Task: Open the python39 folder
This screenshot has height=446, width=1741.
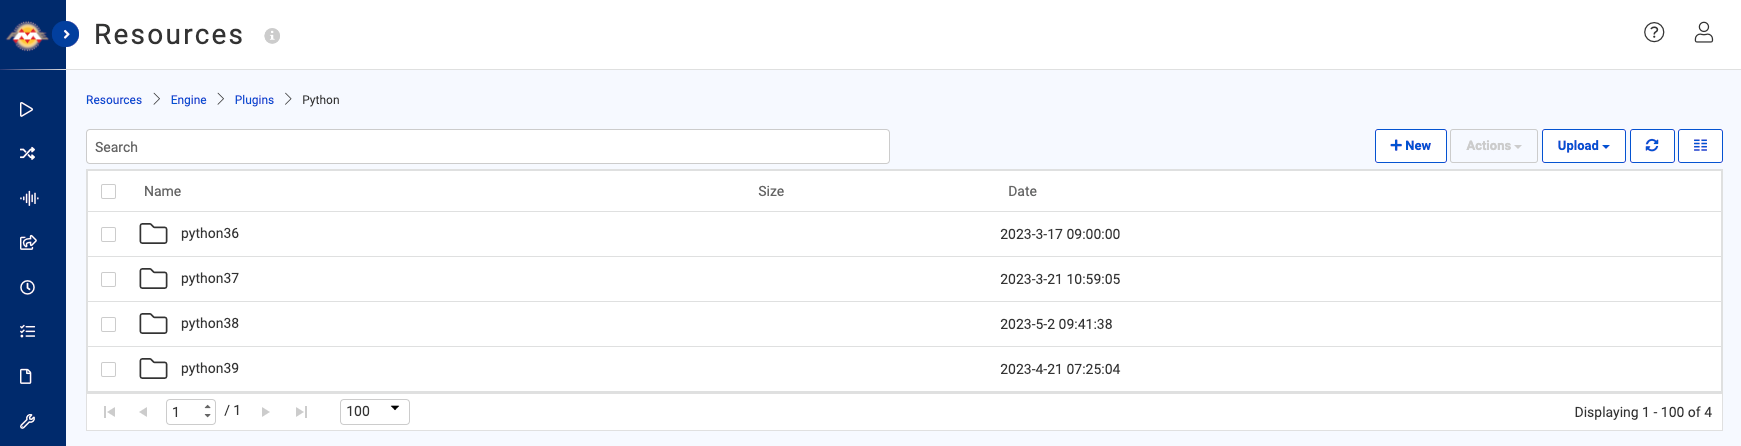Action: (x=210, y=369)
